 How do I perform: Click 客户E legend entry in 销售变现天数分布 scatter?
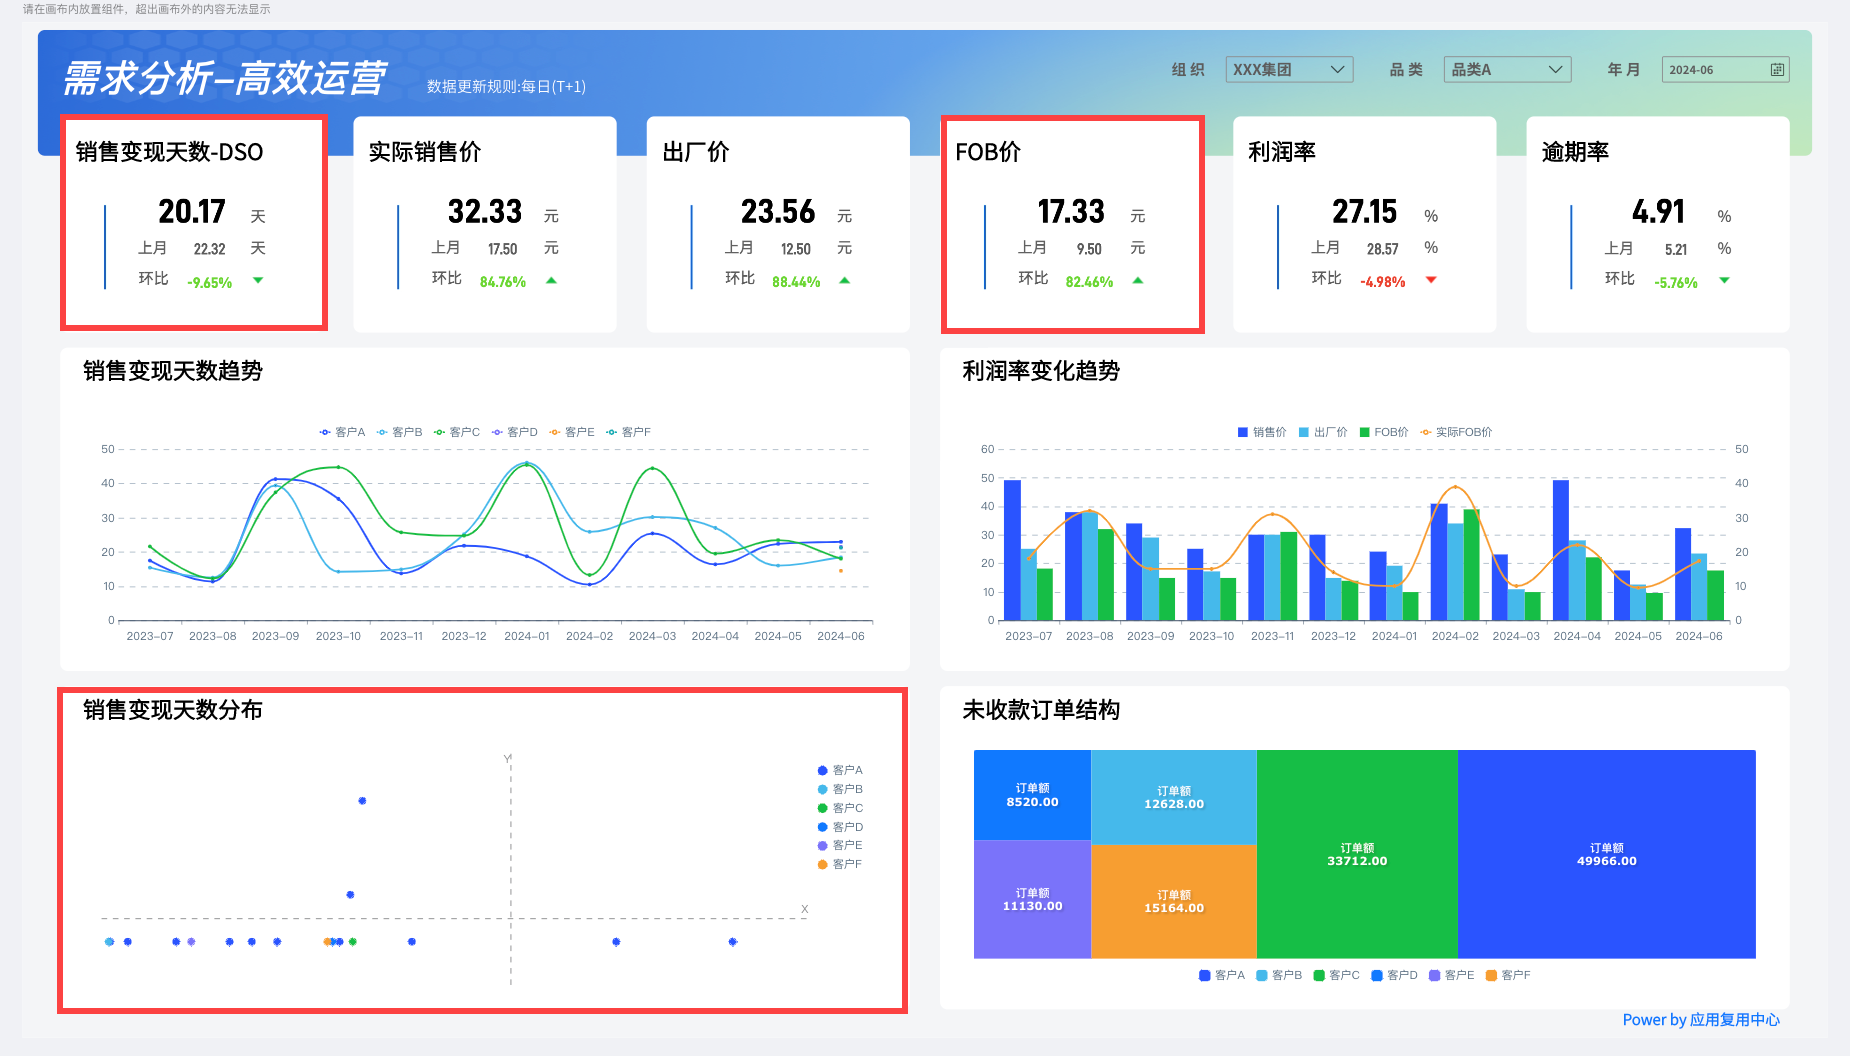[840, 845]
